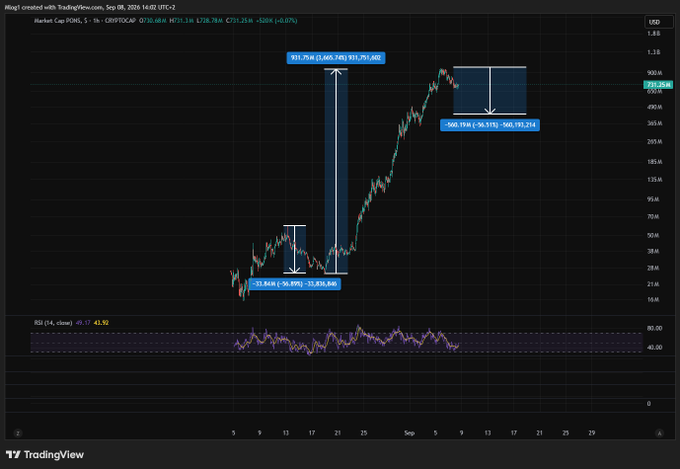Click the 21M price axis label

(x=653, y=285)
